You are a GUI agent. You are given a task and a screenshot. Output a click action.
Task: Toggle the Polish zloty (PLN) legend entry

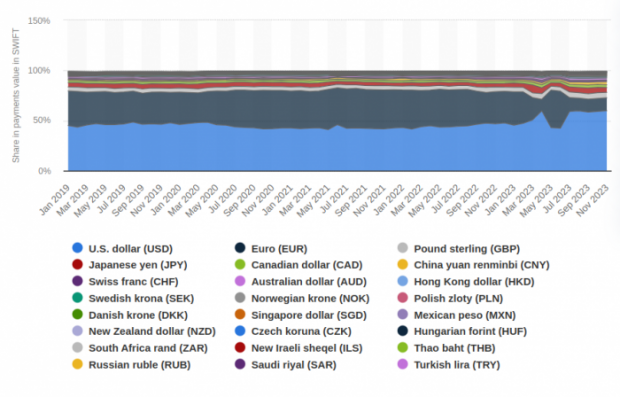click(450, 299)
